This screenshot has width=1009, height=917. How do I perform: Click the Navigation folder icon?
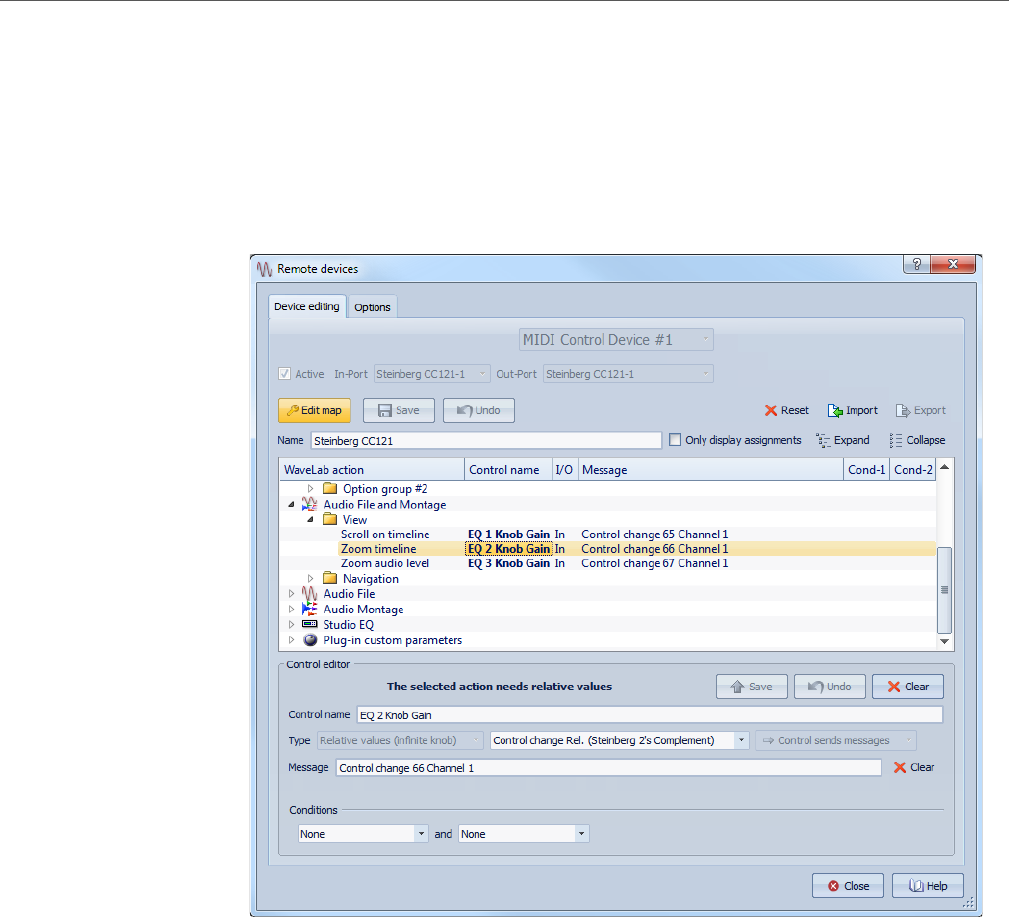(329, 579)
